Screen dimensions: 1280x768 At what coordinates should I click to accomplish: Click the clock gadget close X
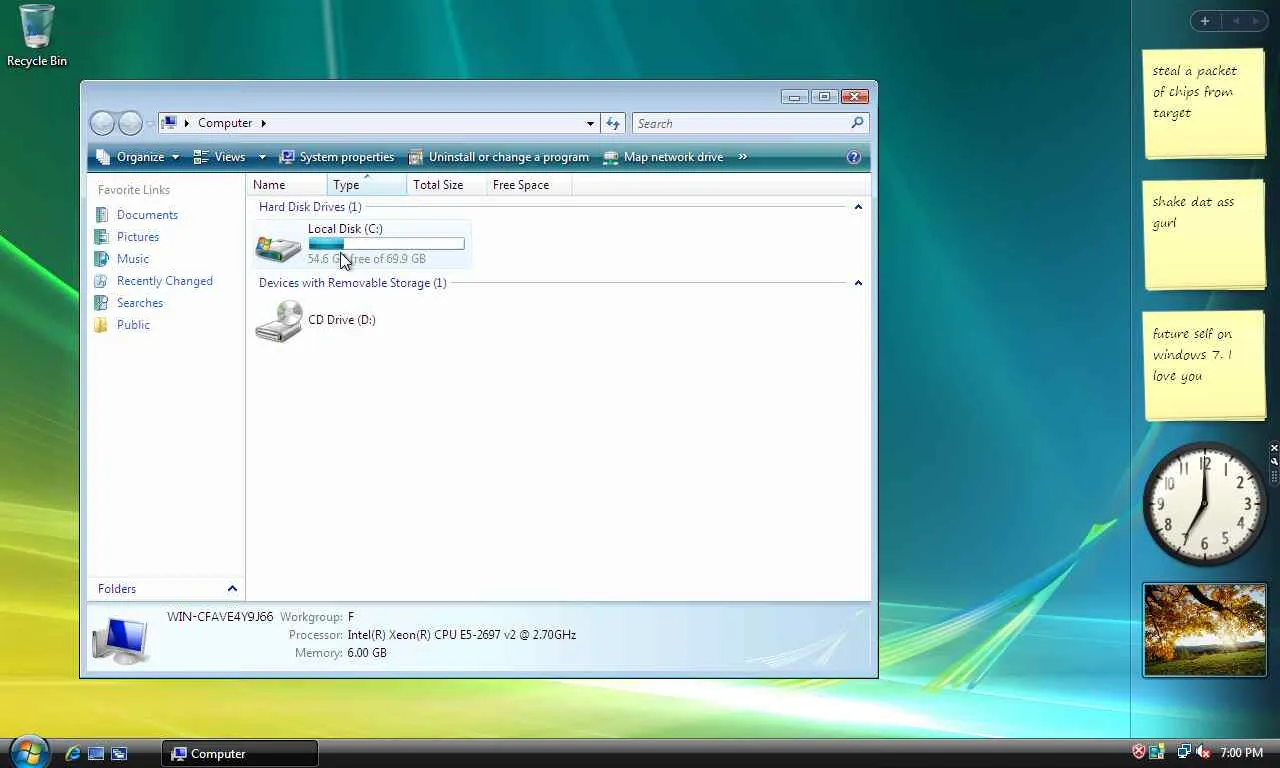coord(1274,448)
